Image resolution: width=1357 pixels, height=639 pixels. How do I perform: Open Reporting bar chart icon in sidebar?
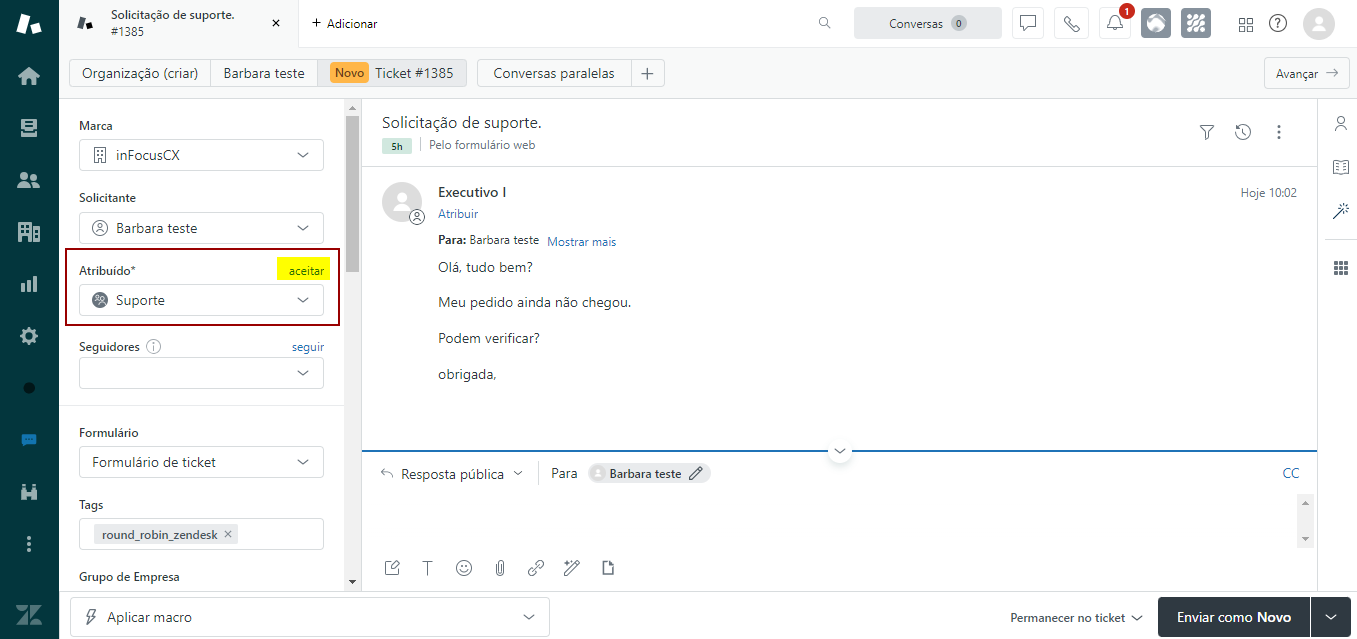(29, 284)
